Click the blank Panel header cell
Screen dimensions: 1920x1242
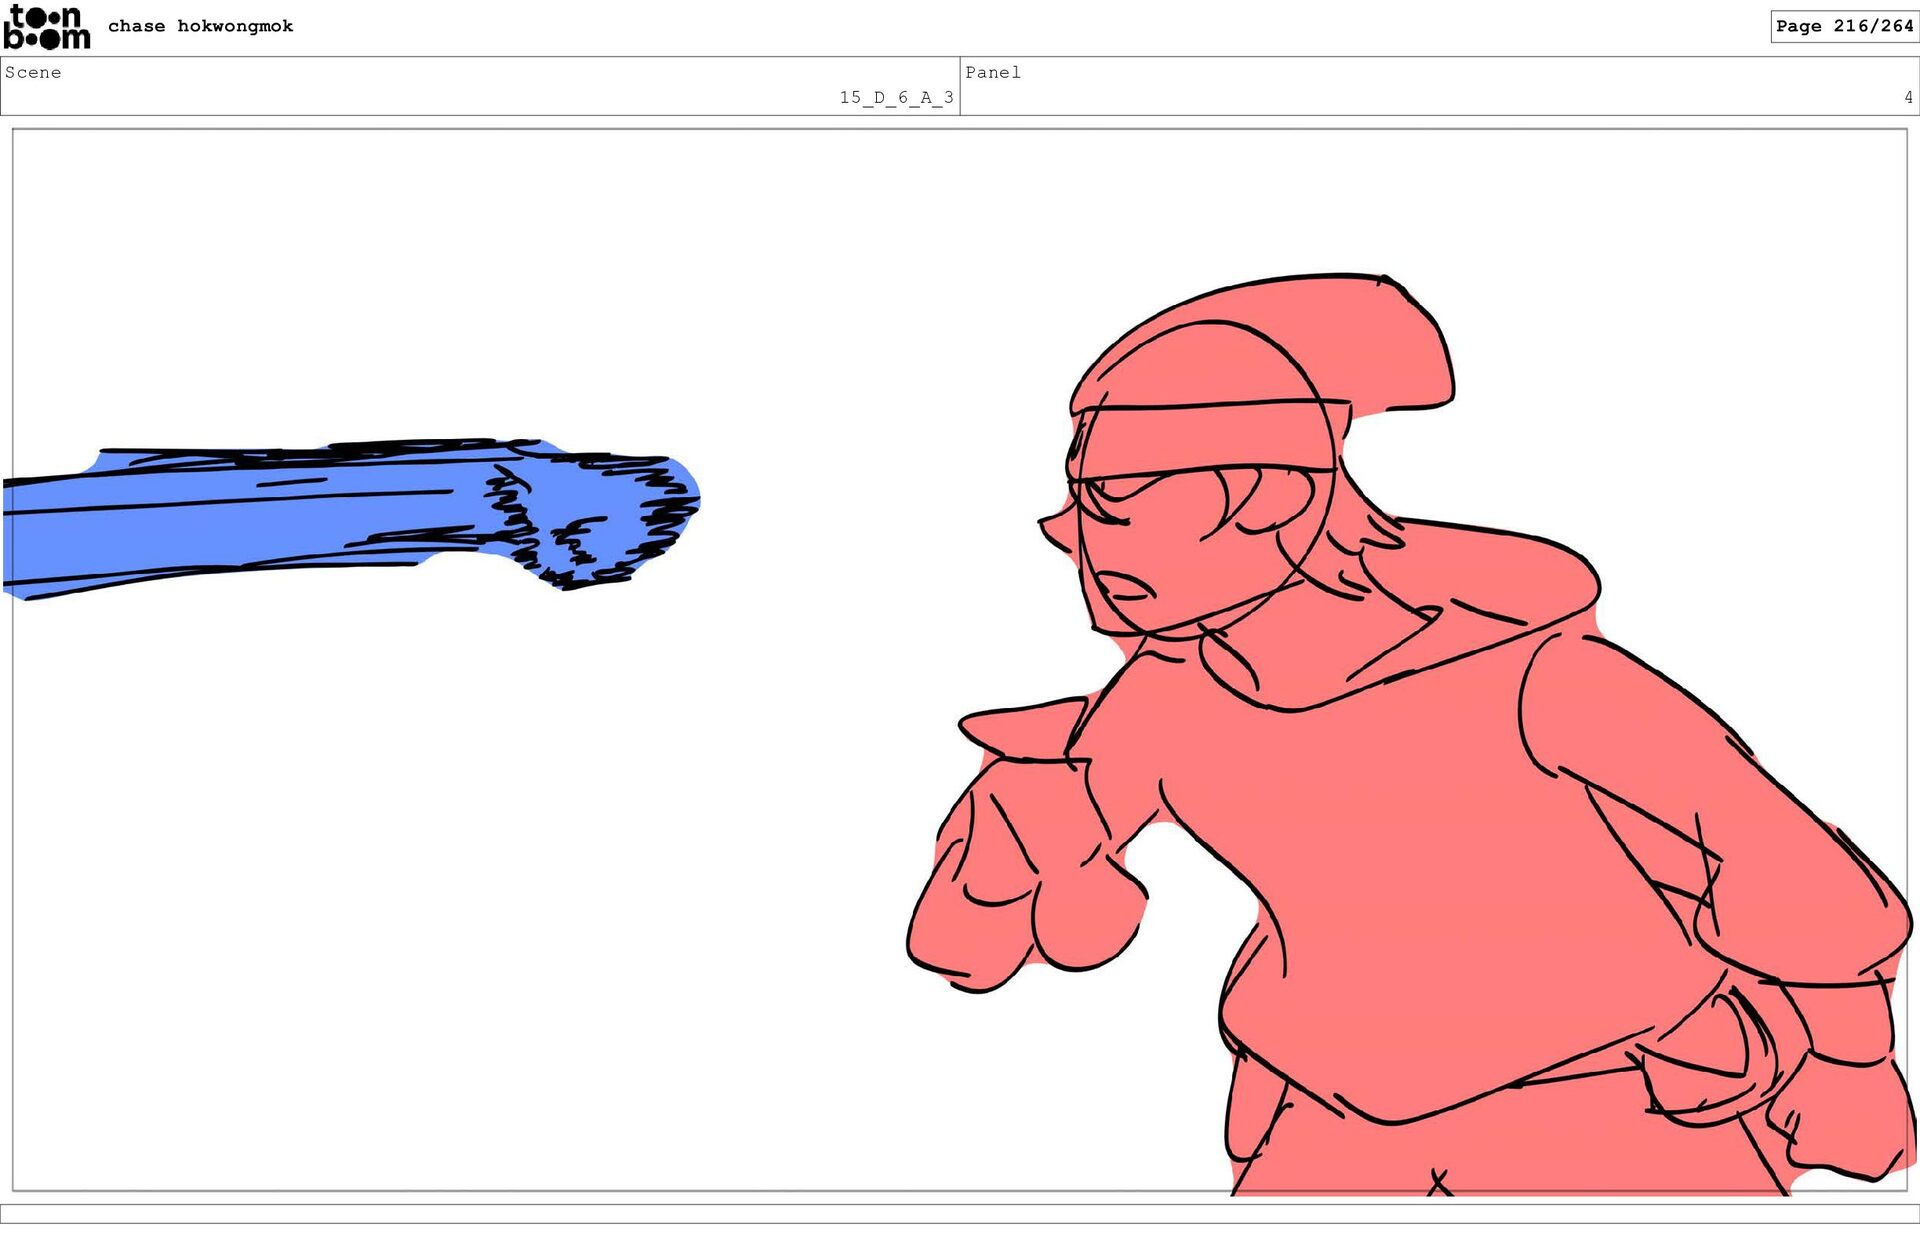pyautogui.click(x=1440, y=88)
